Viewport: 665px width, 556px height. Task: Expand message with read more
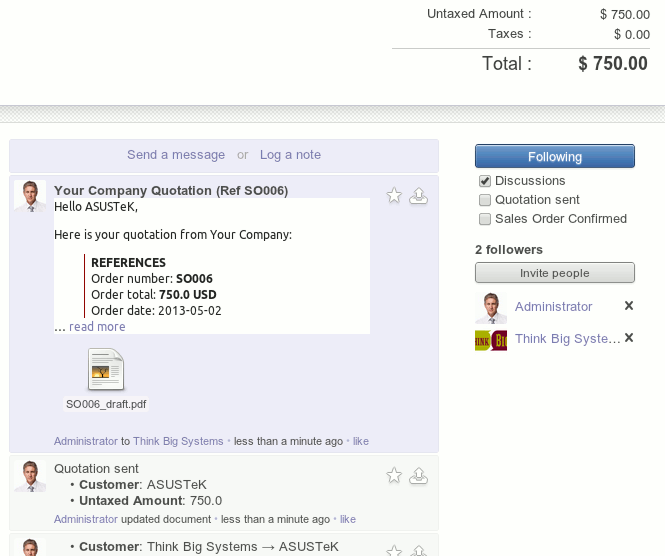97,327
